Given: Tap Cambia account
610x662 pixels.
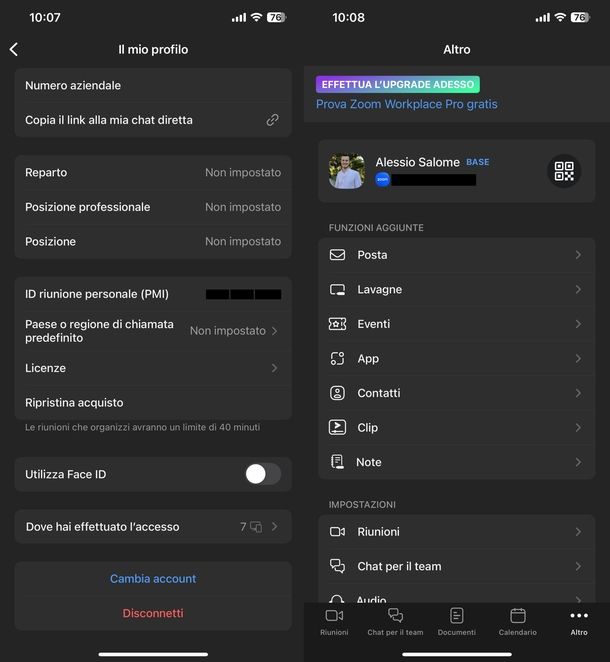Looking at the screenshot, I should [x=153, y=578].
